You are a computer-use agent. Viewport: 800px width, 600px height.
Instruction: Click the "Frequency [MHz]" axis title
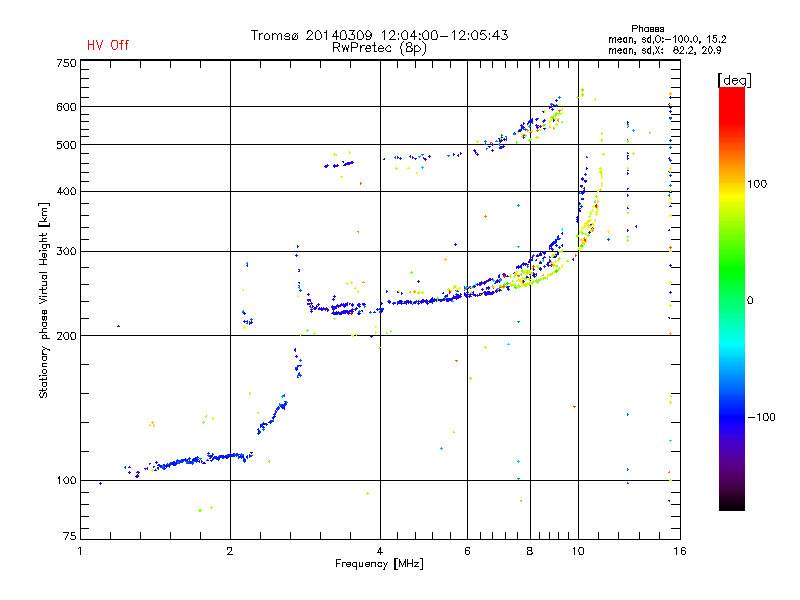(x=379, y=564)
